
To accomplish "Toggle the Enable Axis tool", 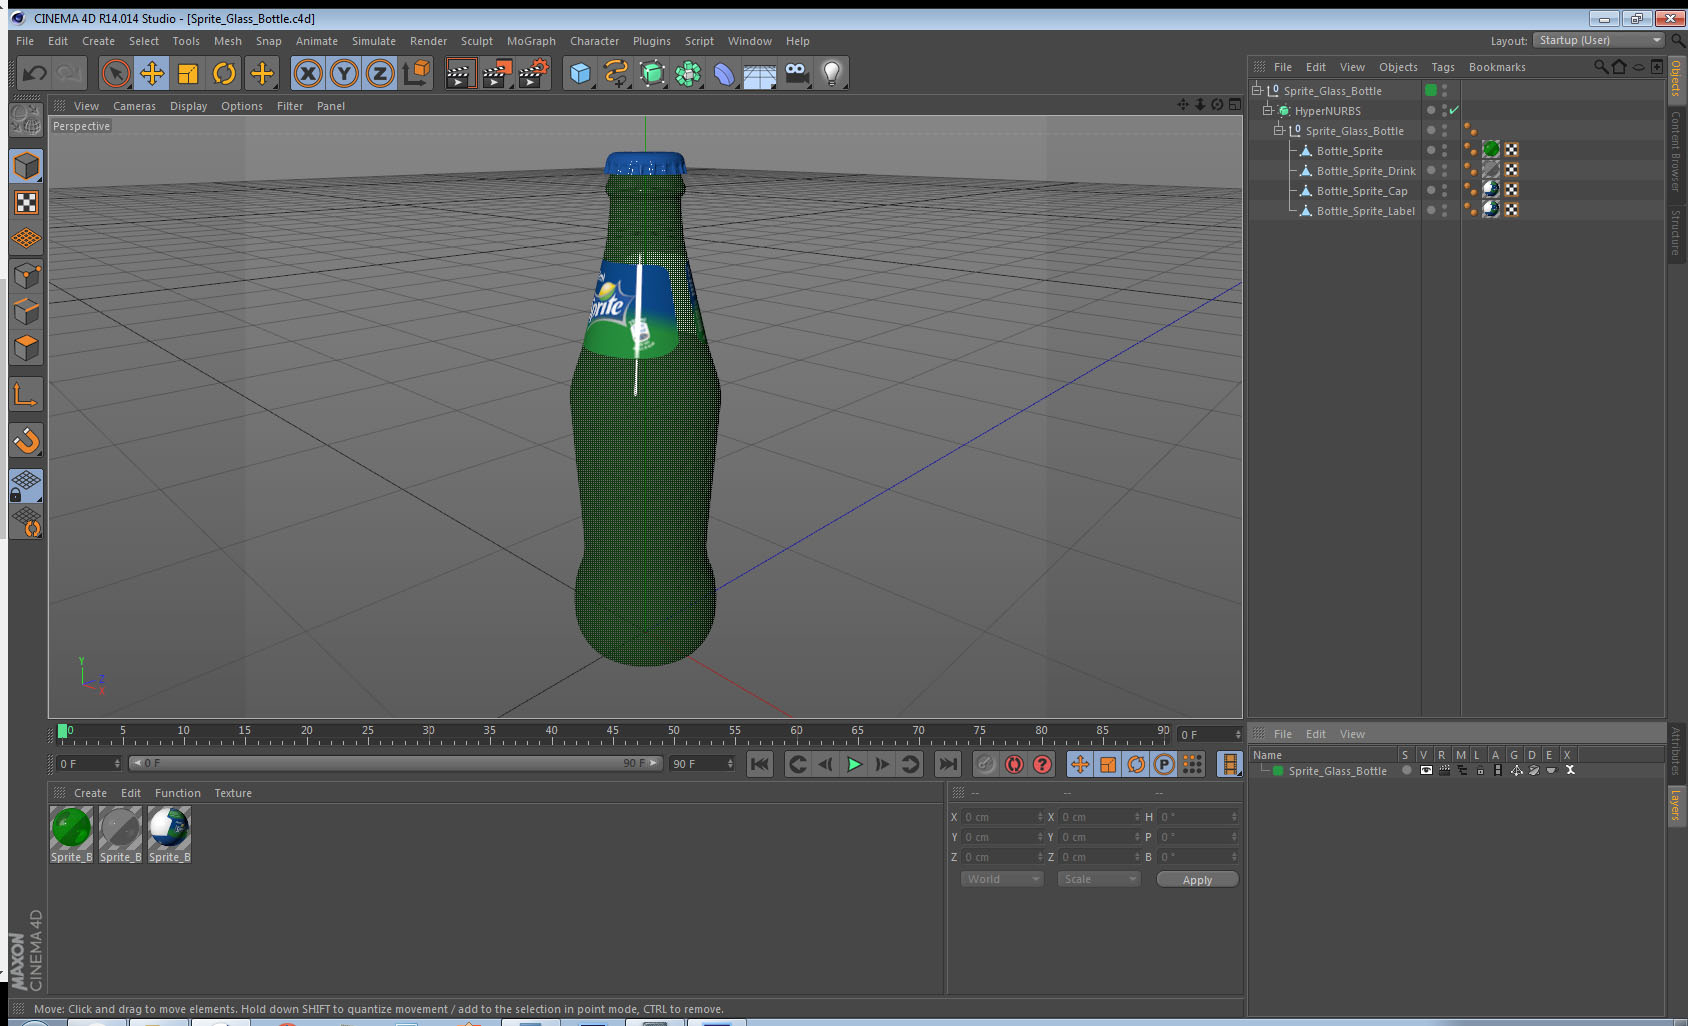I will [26, 395].
